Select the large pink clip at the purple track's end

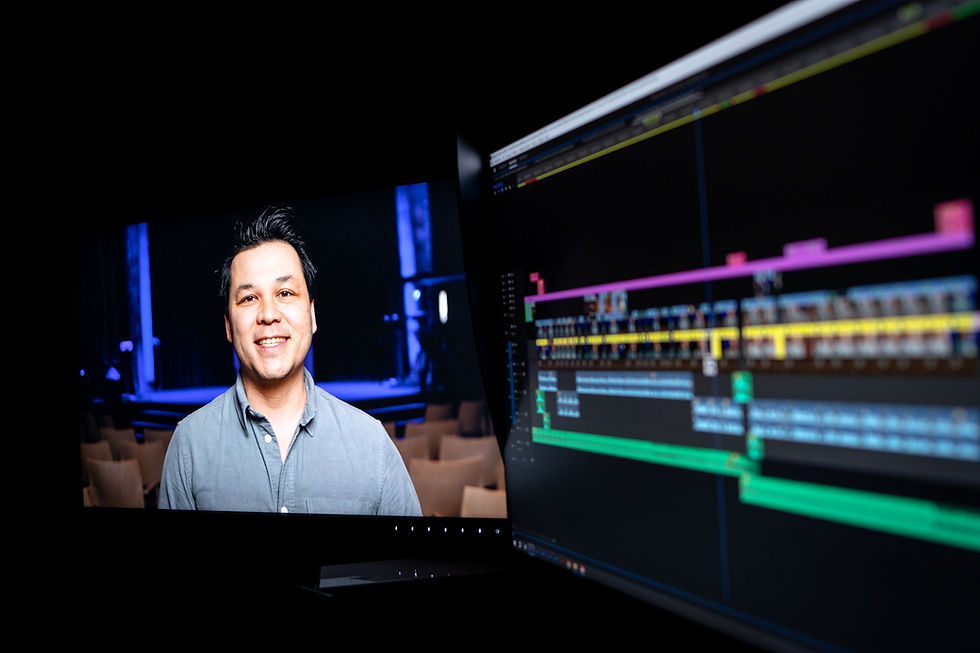tap(954, 217)
